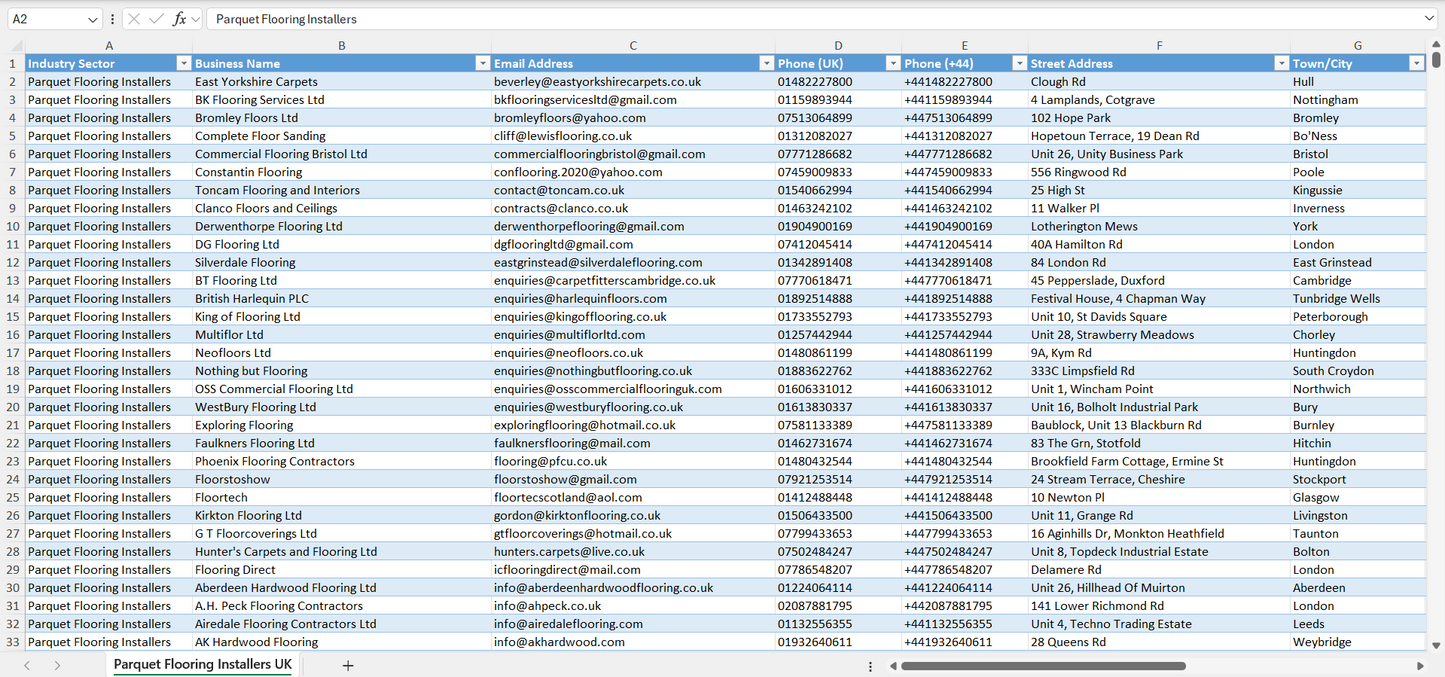The image size is (1445, 677).
Task: Click the previous sheet navigation arrow
Action: pyautogui.click(x=27, y=665)
